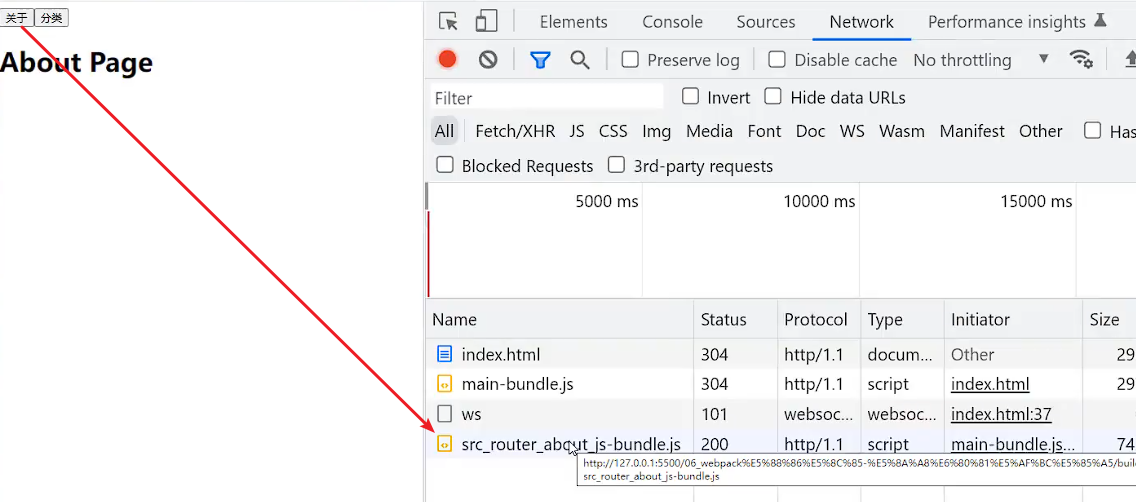Click the index.html document file icon
1136x502 pixels.
[445, 354]
